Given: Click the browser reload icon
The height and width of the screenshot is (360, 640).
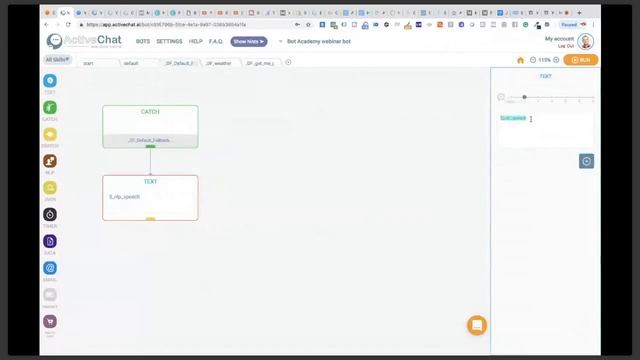Looking at the screenshot, I should click(68, 24).
